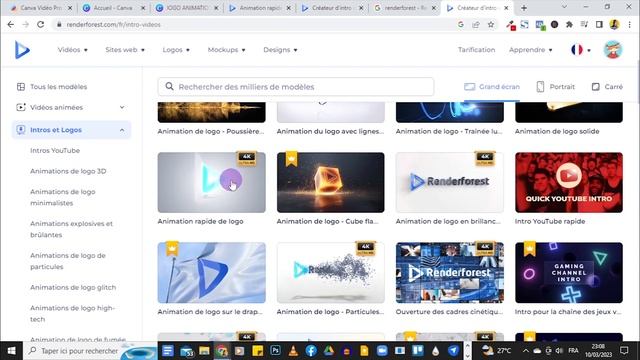This screenshot has height=360, width=640.
Task: Expand the Sites web dropdown
Action: (125, 50)
